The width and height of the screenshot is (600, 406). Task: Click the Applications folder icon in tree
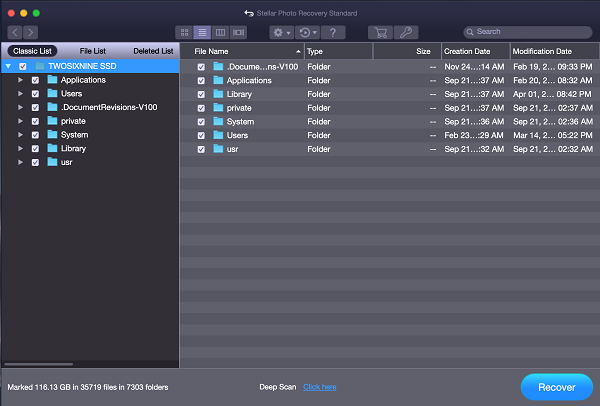[x=52, y=80]
